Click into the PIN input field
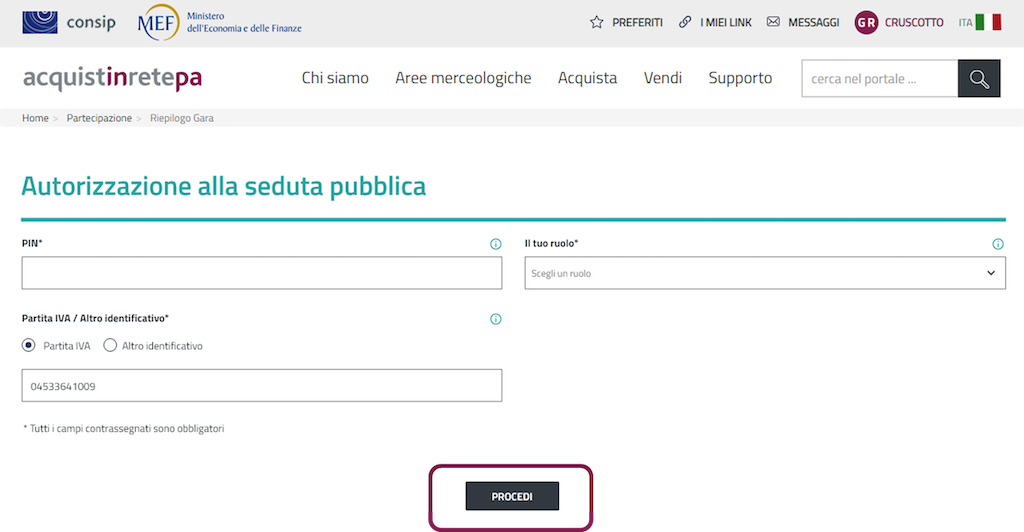Image resolution: width=1024 pixels, height=532 pixels. [x=261, y=273]
